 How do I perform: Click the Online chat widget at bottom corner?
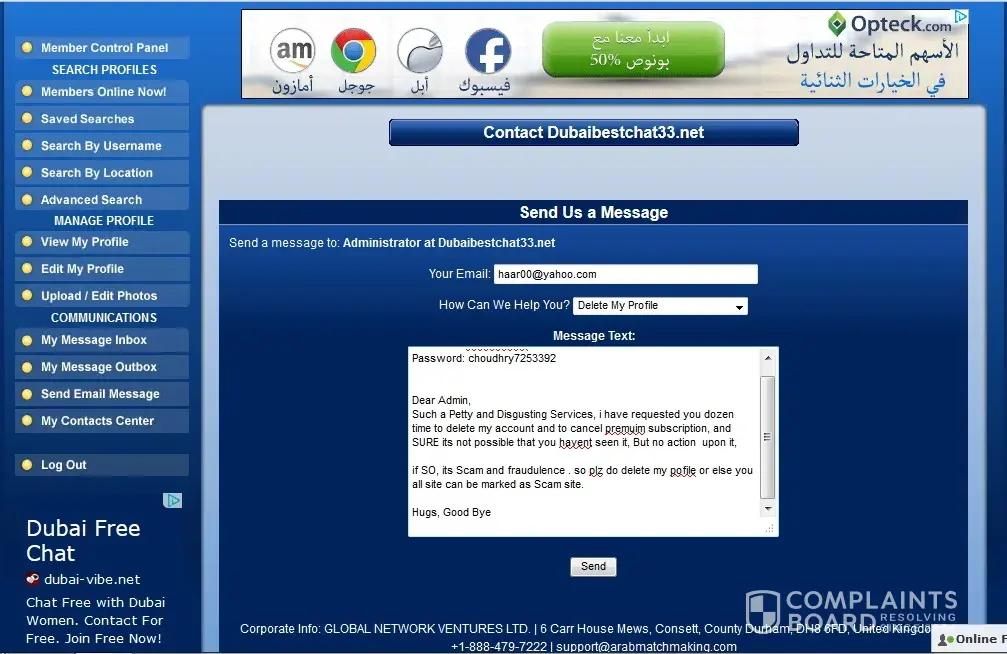click(970, 639)
